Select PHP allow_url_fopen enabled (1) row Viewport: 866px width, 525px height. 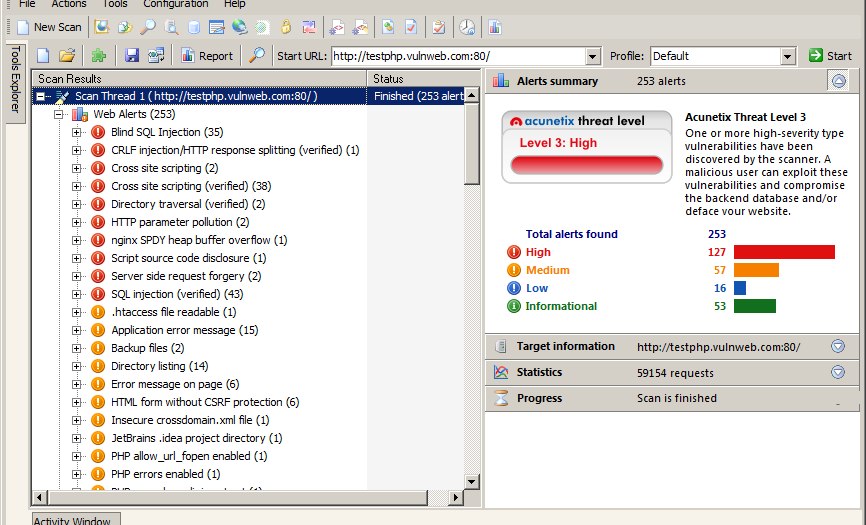coord(189,457)
